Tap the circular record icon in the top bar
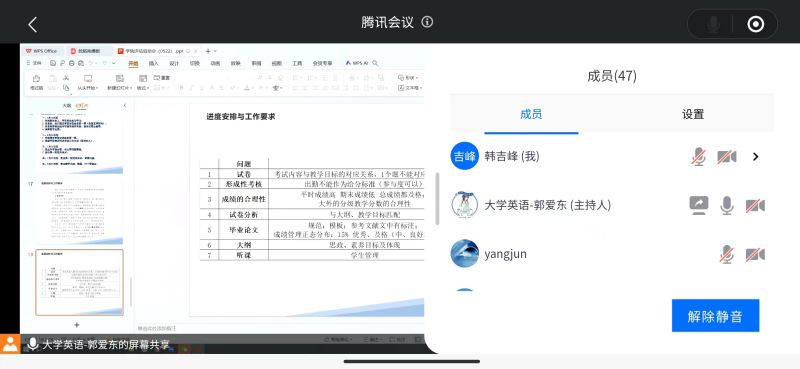The height and width of the screenshot is (369, 800). pyautogui.click(x=755, y=24)
